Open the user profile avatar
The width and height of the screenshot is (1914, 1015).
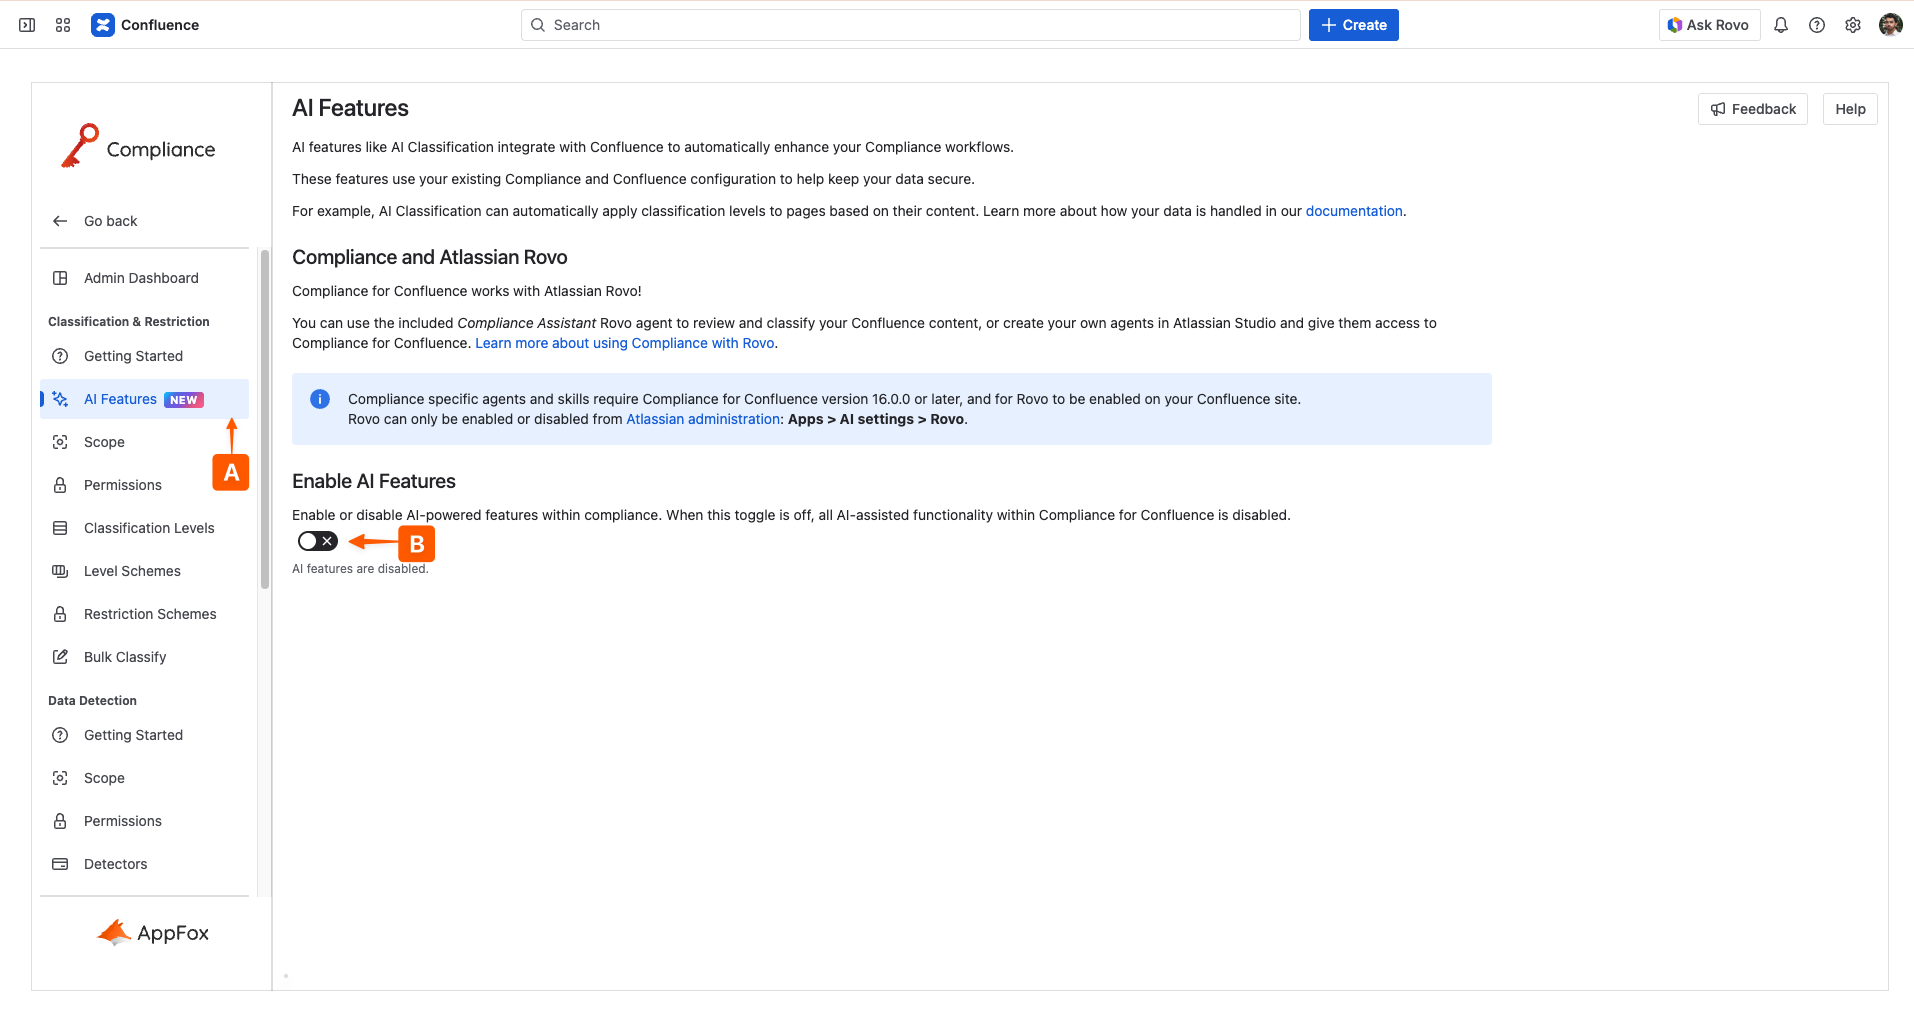[1890, 25]
